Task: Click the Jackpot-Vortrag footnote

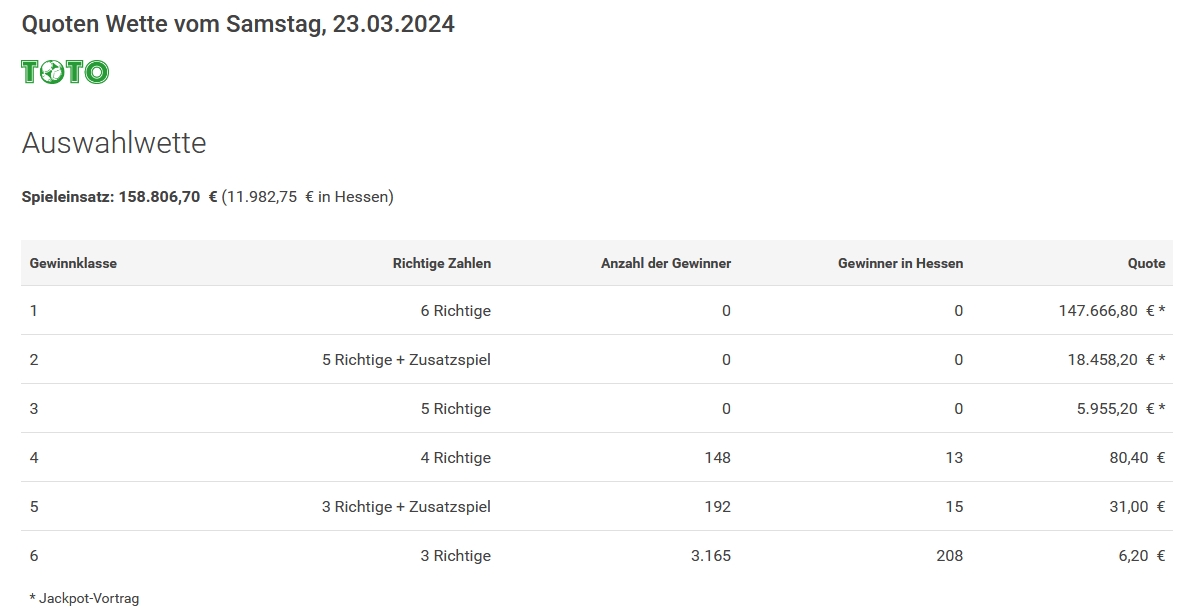Action: tap(84, 599)
